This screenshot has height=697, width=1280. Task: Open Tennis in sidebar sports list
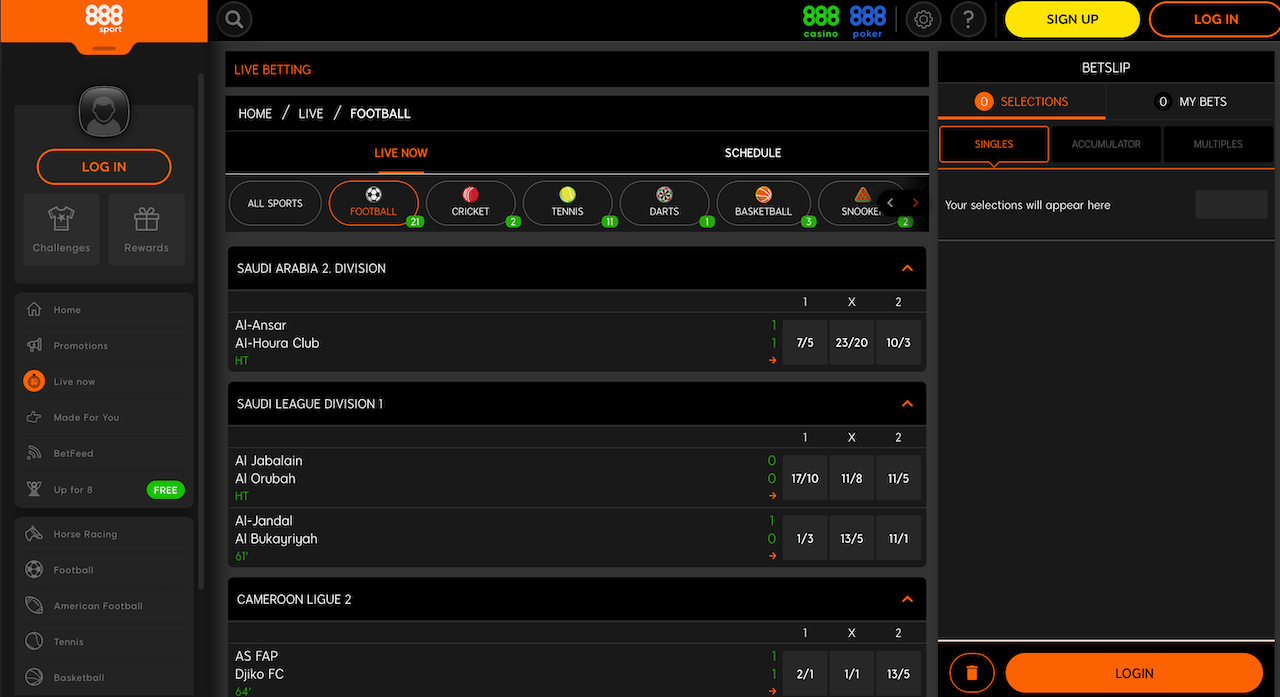click(x=104, y=642)
